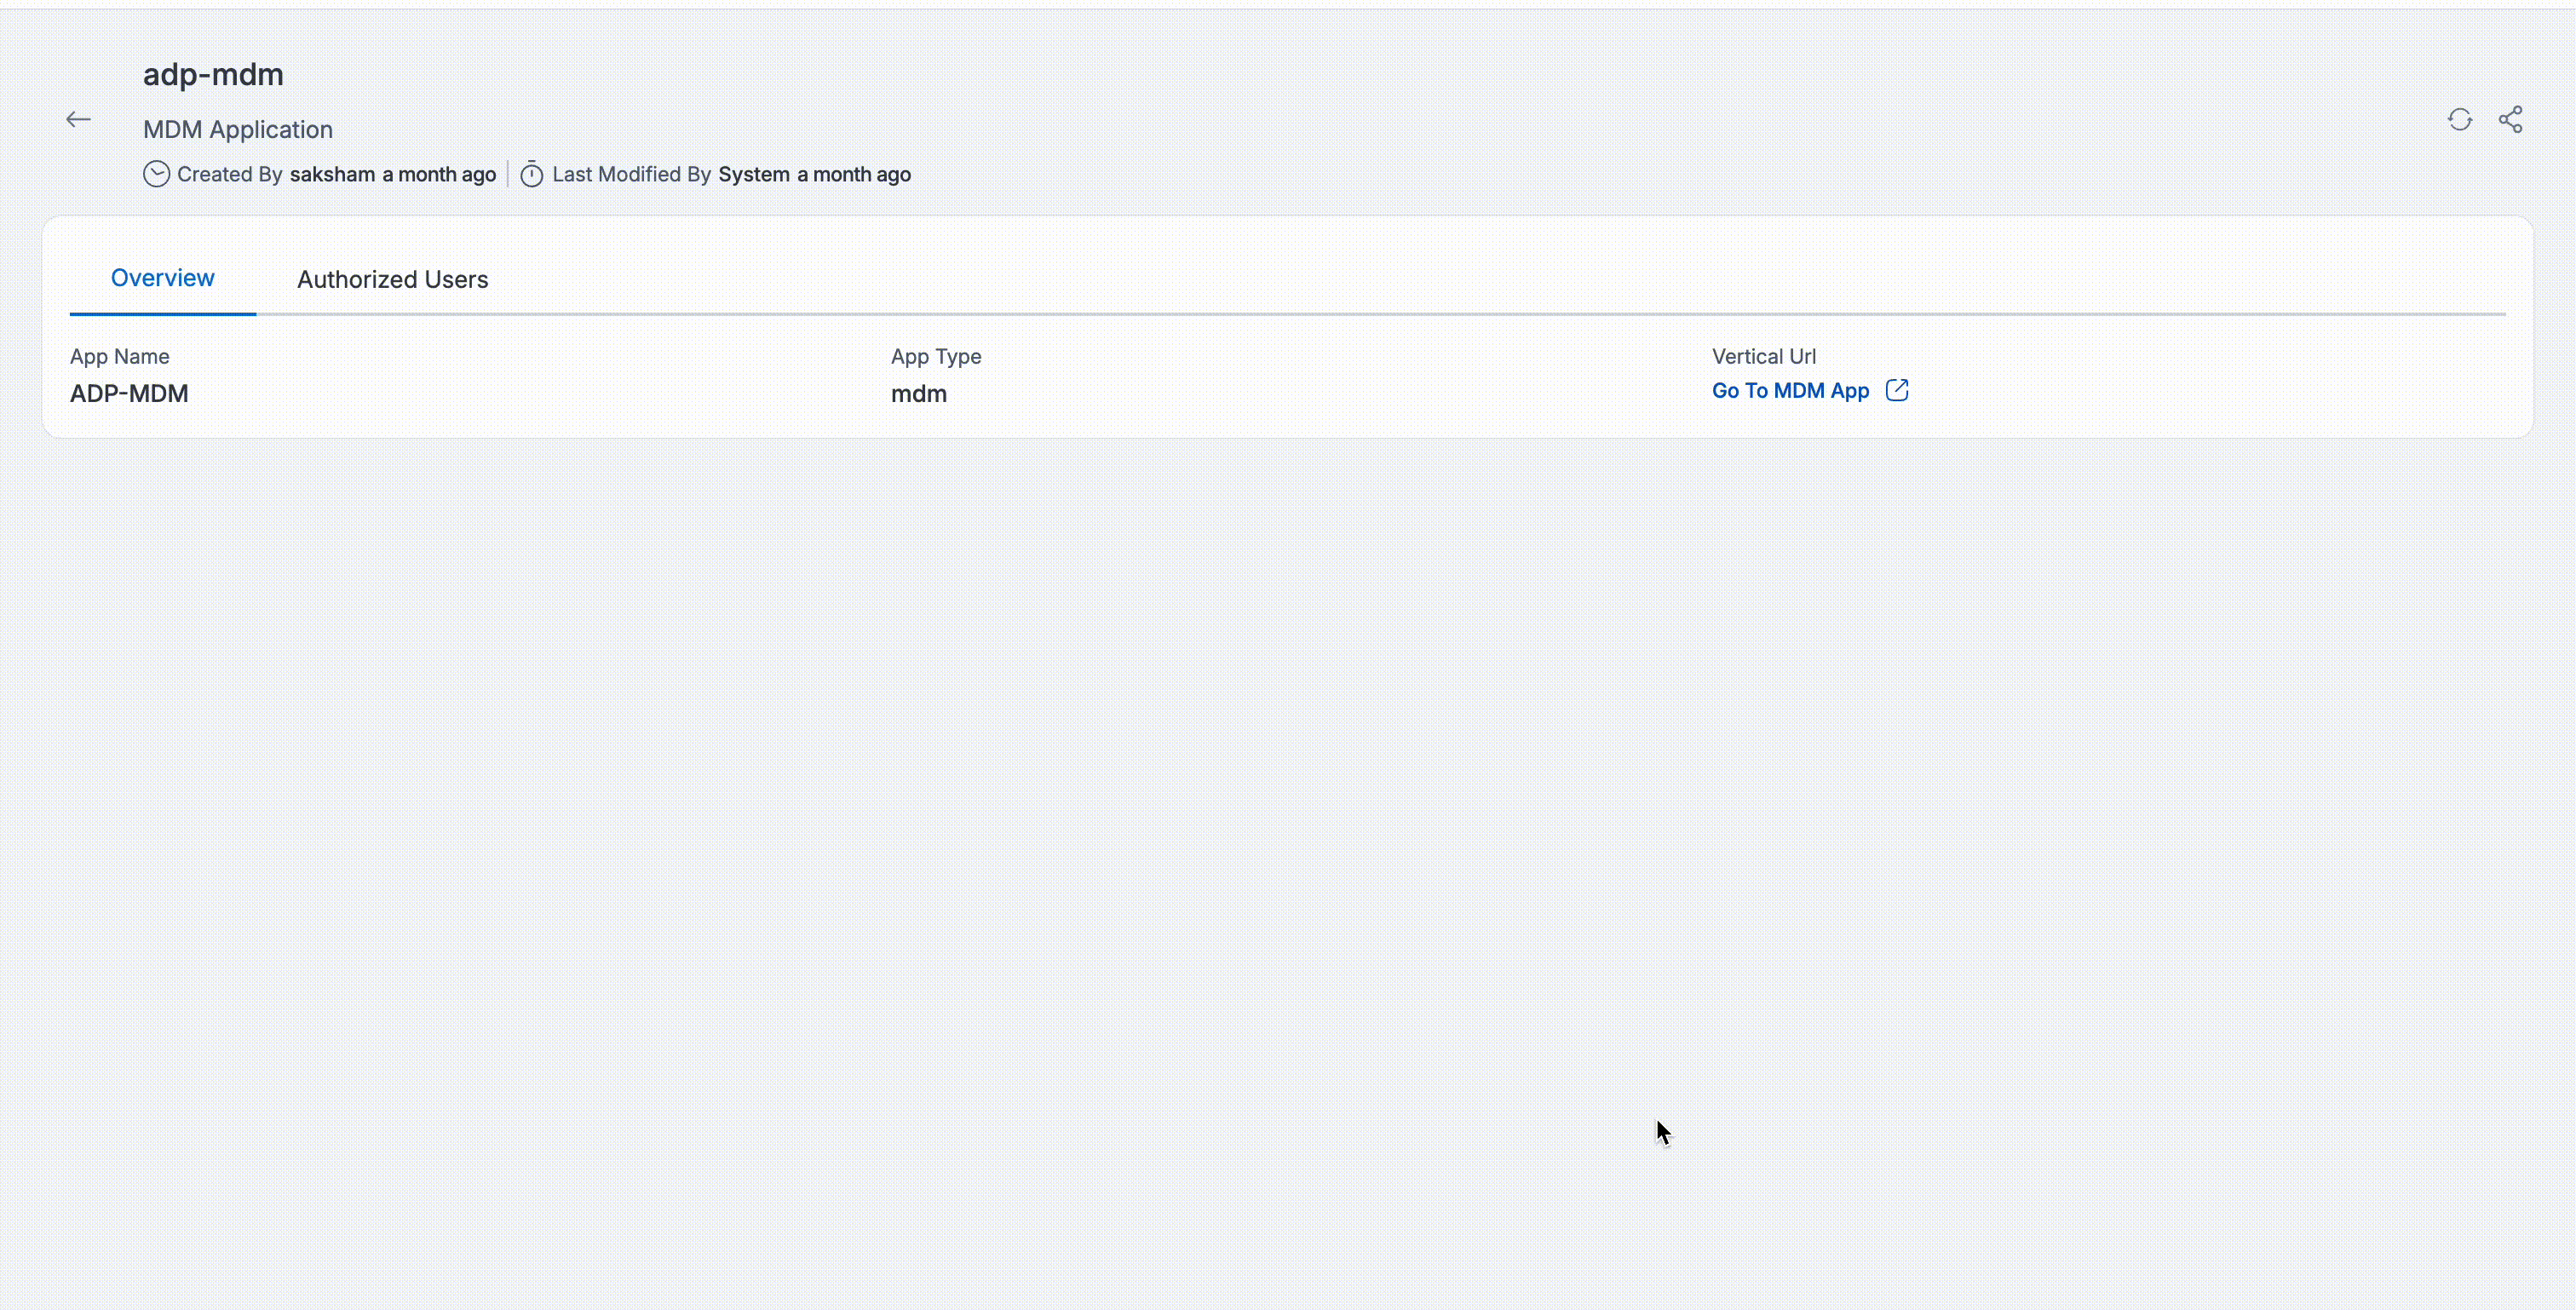
Task: Click the ADP-MDM app name value
Action: [129, 394]
